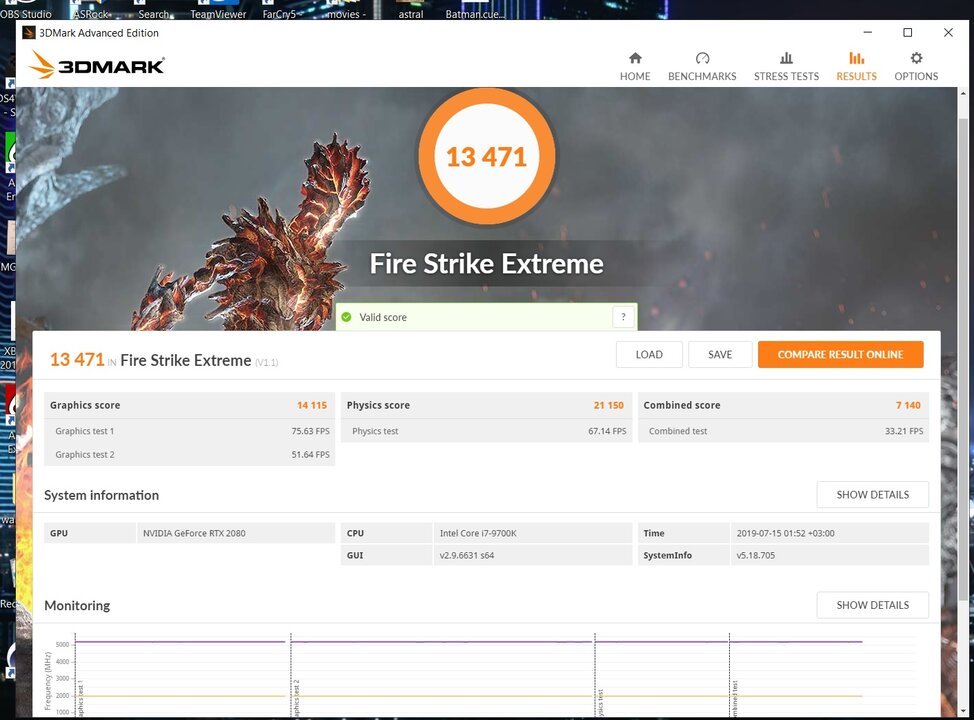Click the 3DMark logo in header
Image resolution: width=974 pixels, height=720 pixels.
[96, 65]
